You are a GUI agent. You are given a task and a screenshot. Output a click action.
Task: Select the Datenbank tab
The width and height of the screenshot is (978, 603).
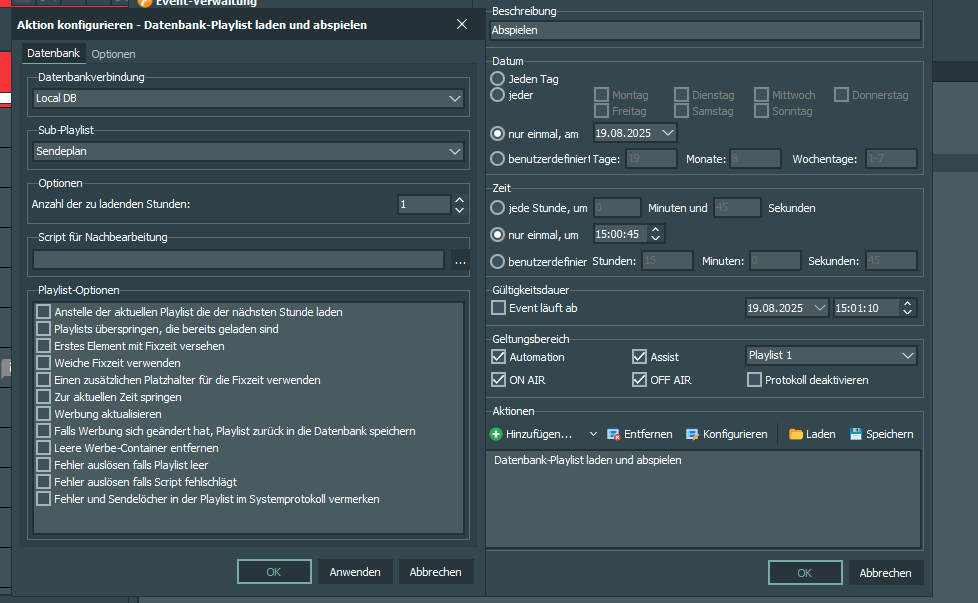click(x=53, y=54)
